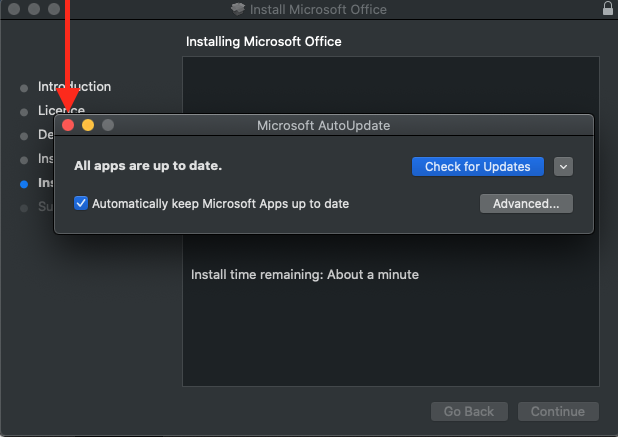Click the Install Microsoft Office window title
Image resolution: width=618 pixels, height=437 pixels.
coord(320,10)
